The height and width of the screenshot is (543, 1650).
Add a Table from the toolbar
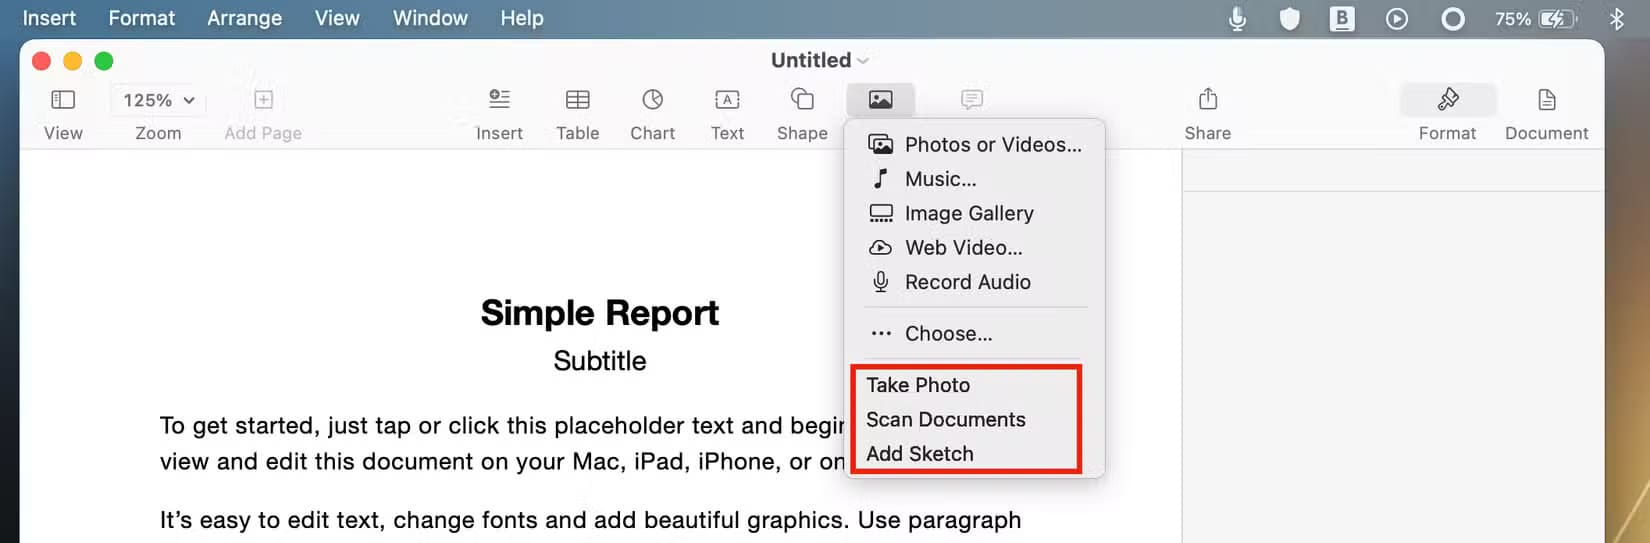coord(578,99)
